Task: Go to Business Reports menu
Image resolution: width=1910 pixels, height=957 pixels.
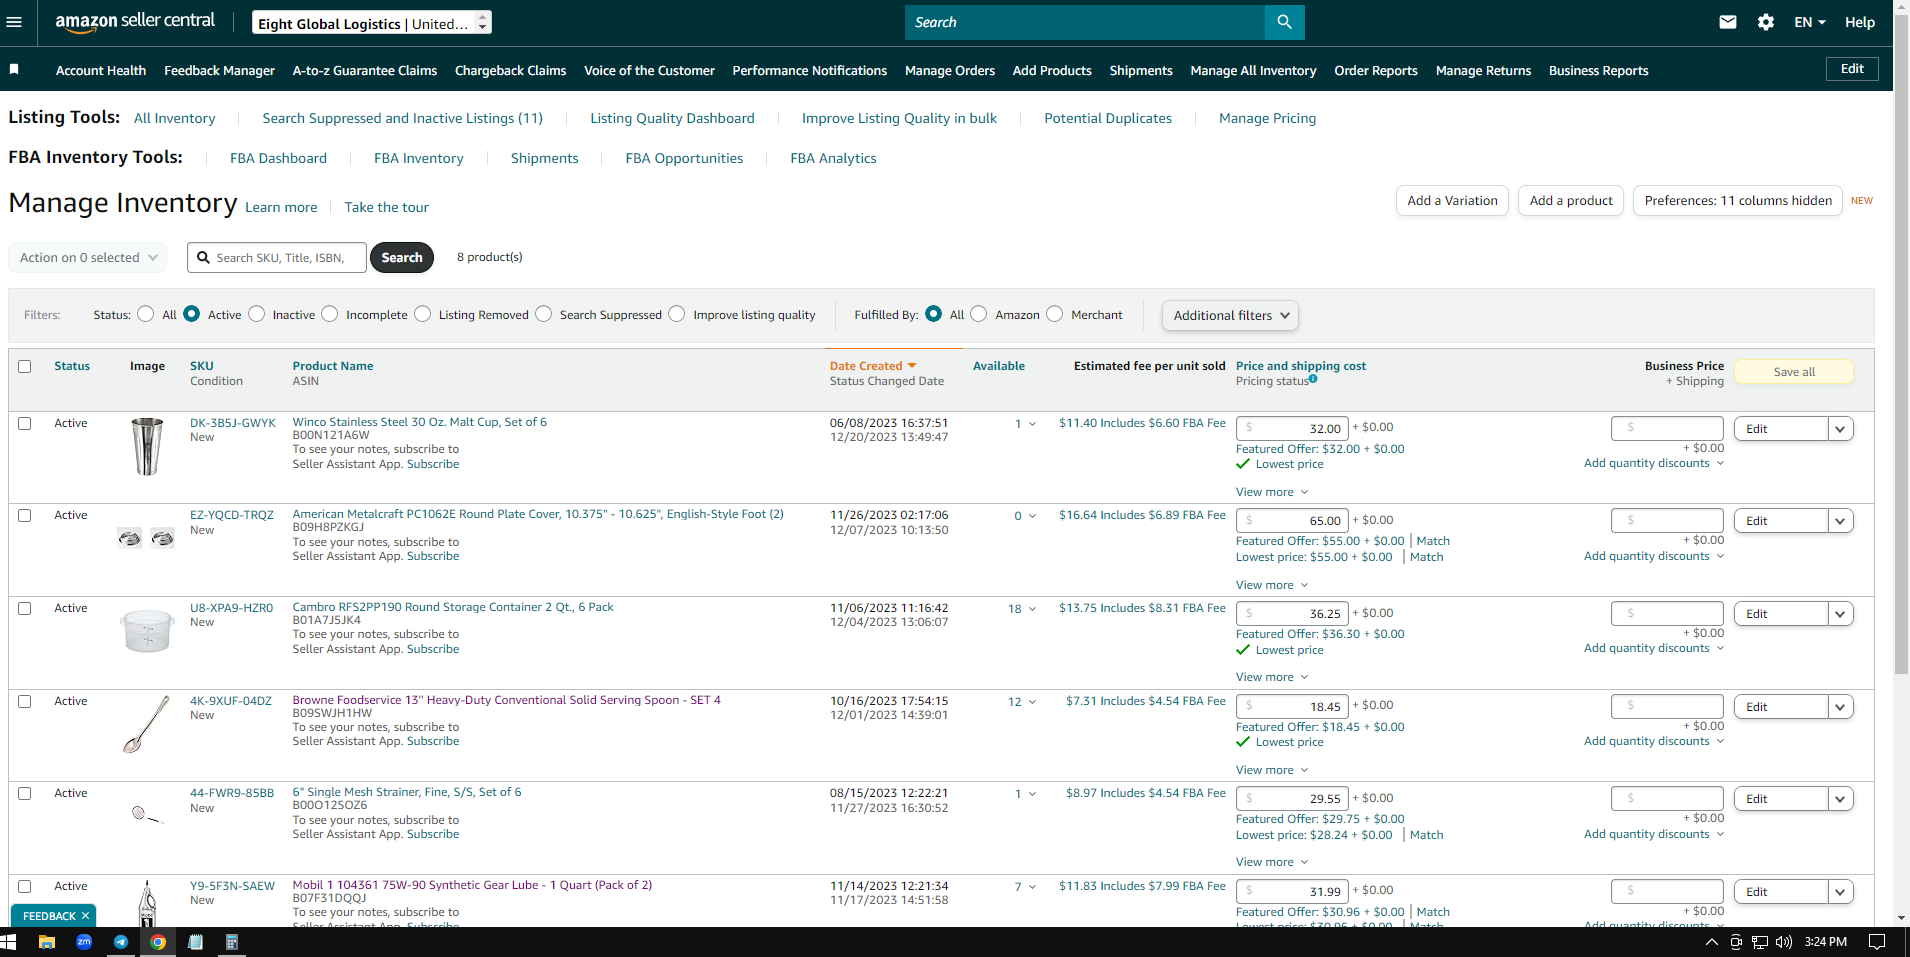Action: (x=1598, y=70)
